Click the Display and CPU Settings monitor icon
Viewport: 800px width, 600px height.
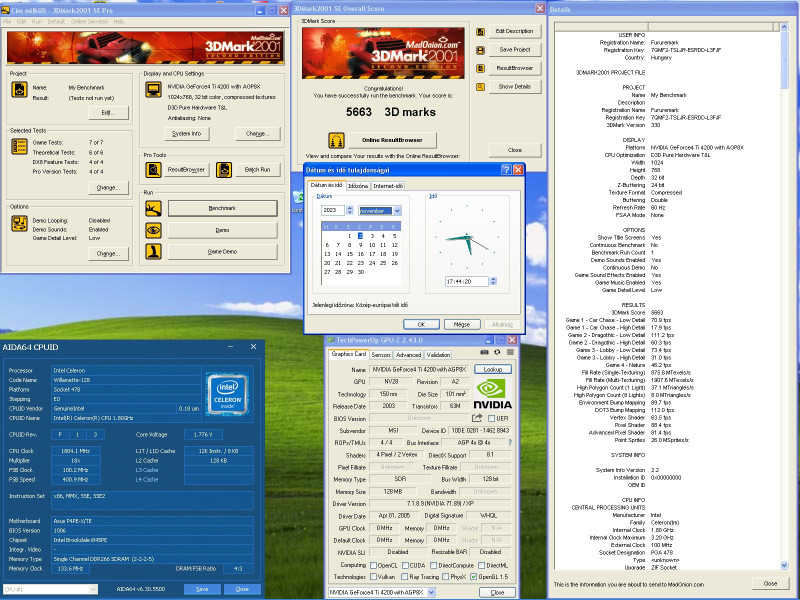pyautogui.click(x=154, y=90)
